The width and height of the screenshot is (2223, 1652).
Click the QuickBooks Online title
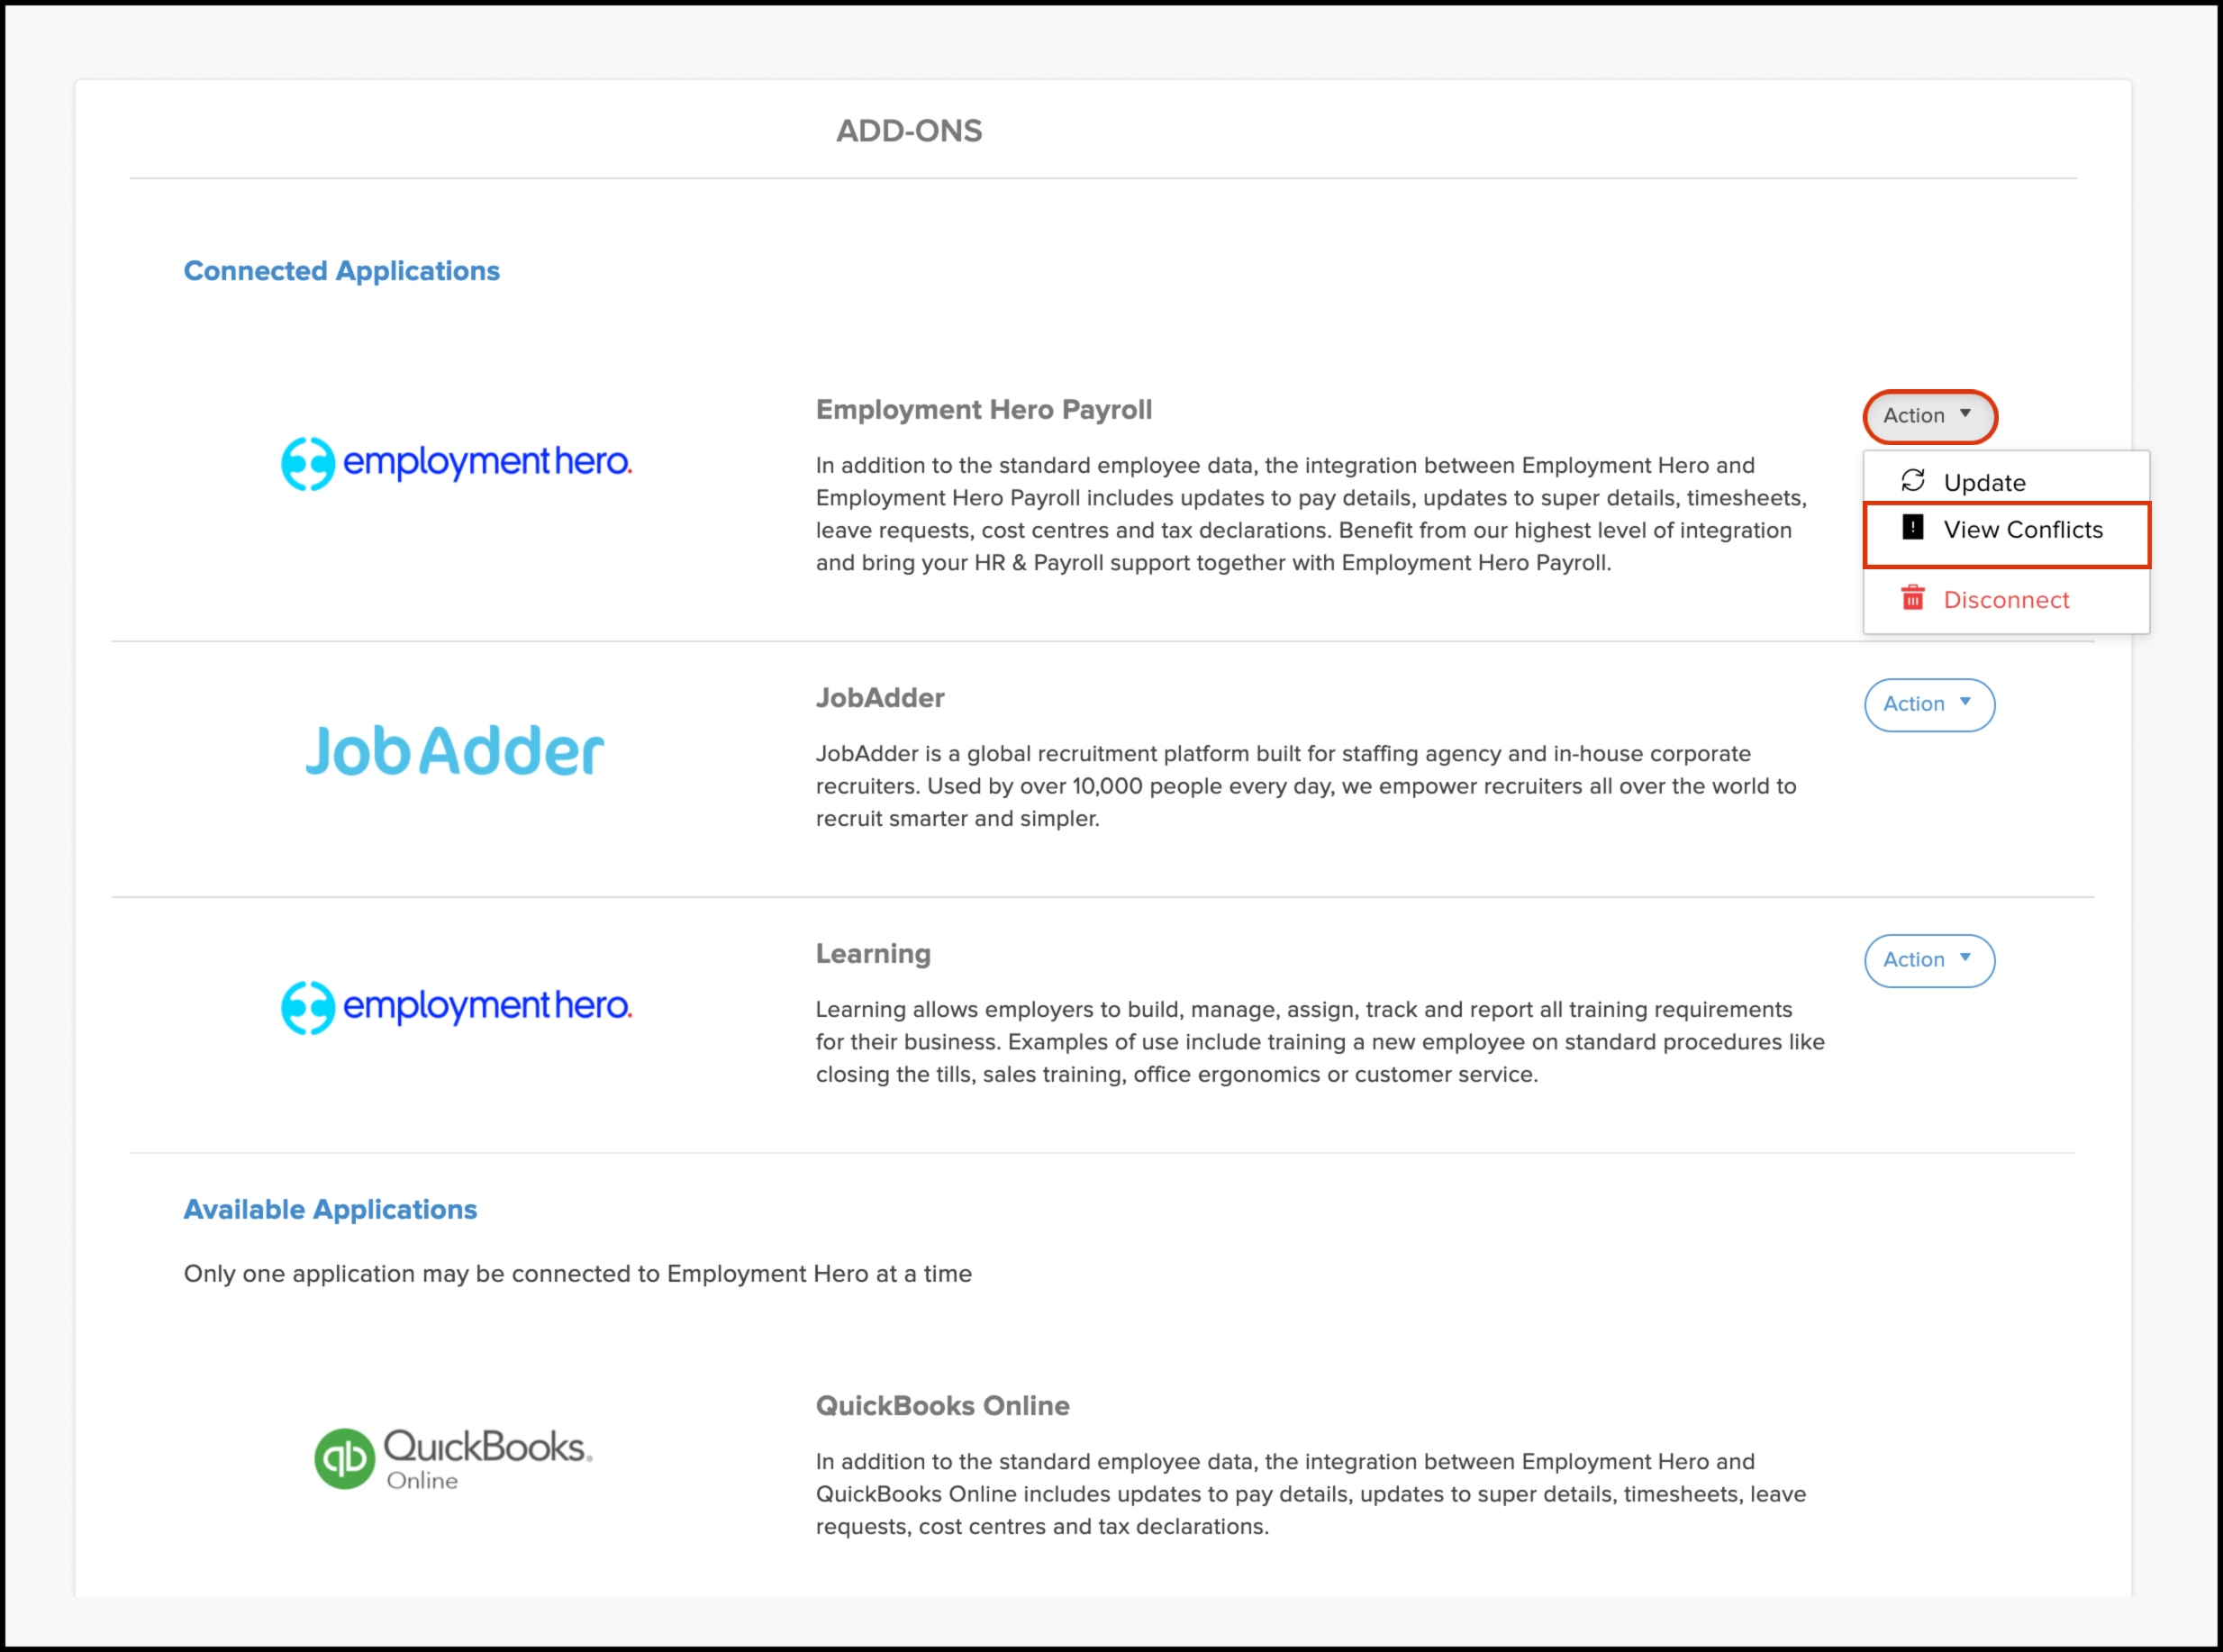[x=942, y=1406]
